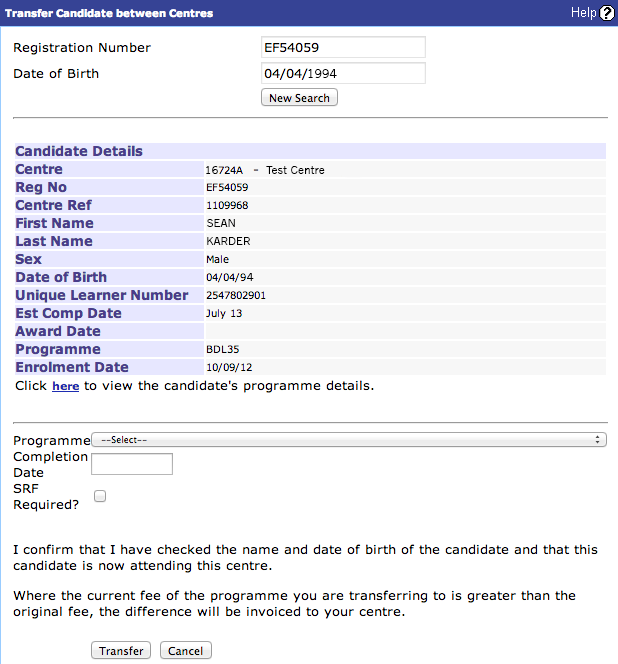Click the Candidate Details header

79,152
